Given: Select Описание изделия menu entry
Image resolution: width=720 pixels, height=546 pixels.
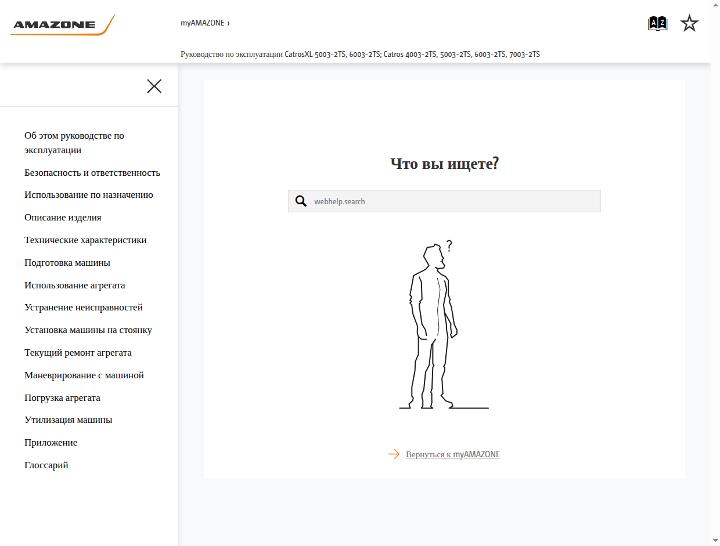Looking at the screenshot, I should click(63, 218).
